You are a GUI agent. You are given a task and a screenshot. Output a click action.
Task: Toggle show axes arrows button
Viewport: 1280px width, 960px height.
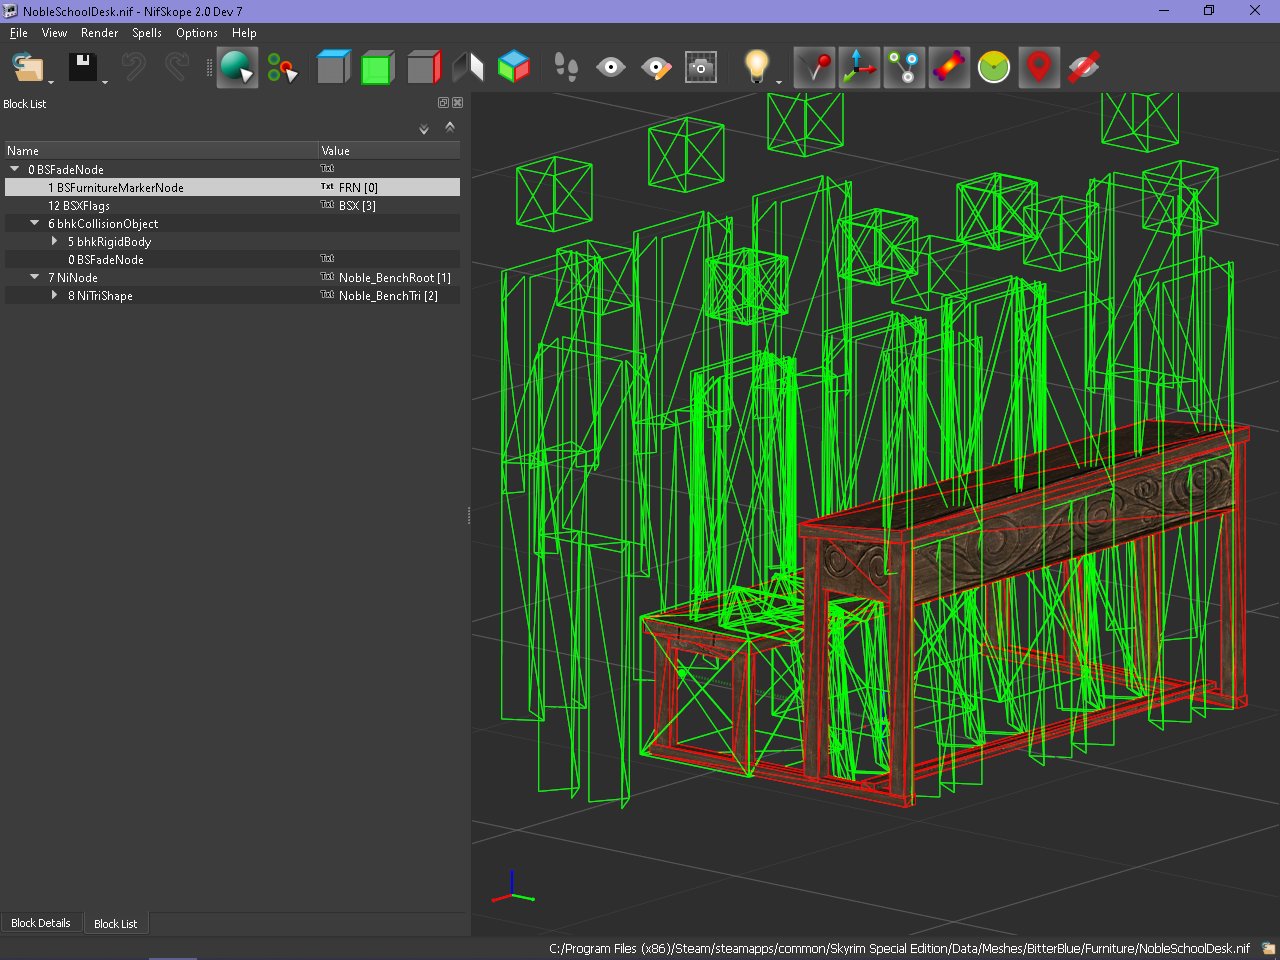(859, 68)
